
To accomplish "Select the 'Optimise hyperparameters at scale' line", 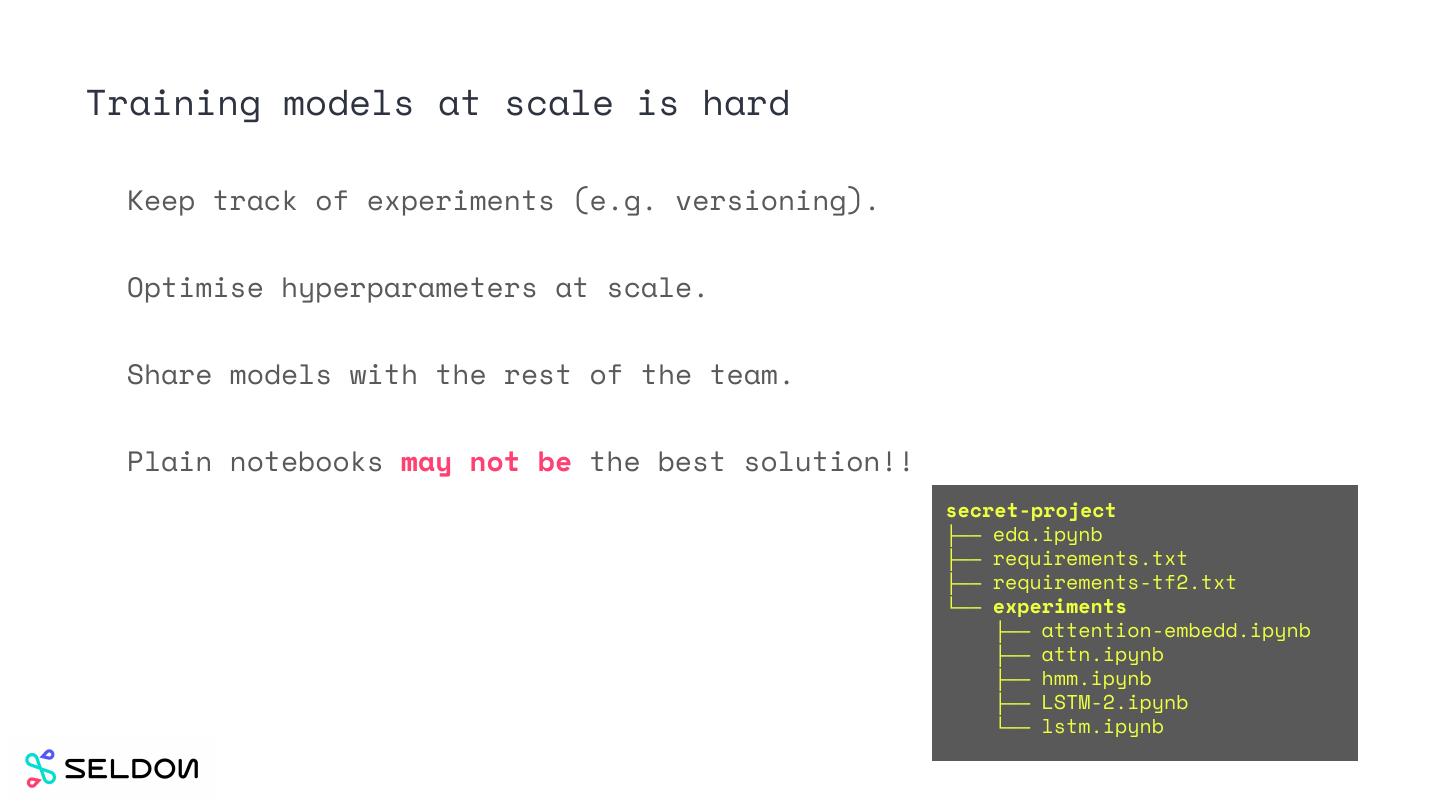I will pos(417,288).
